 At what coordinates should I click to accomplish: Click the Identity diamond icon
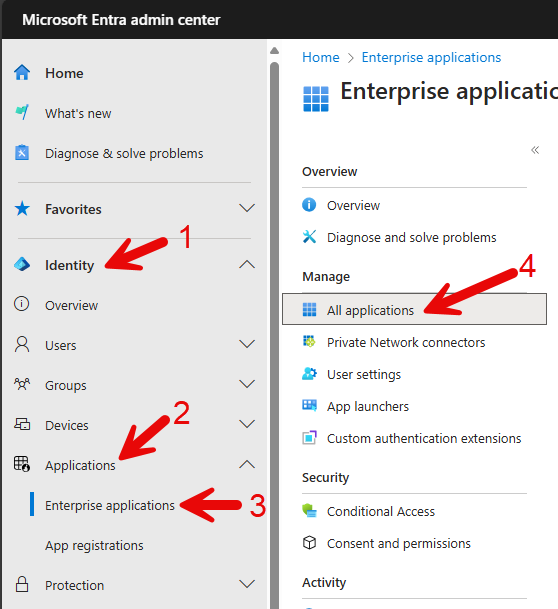pyautogui.click(x=22, y=264)
